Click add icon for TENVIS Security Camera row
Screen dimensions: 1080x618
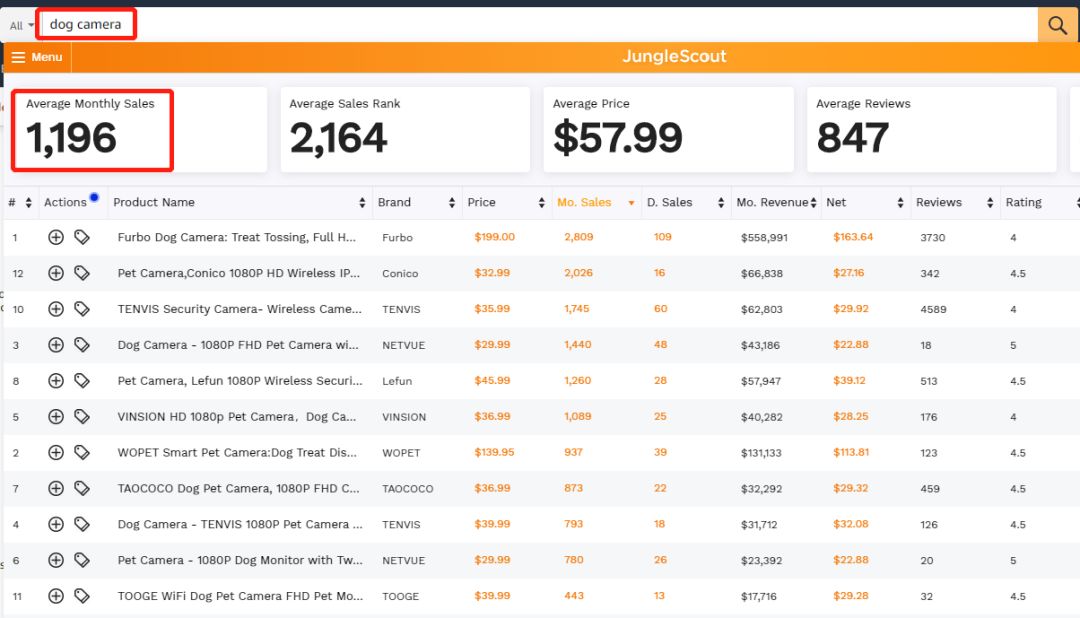pos(56,309)
